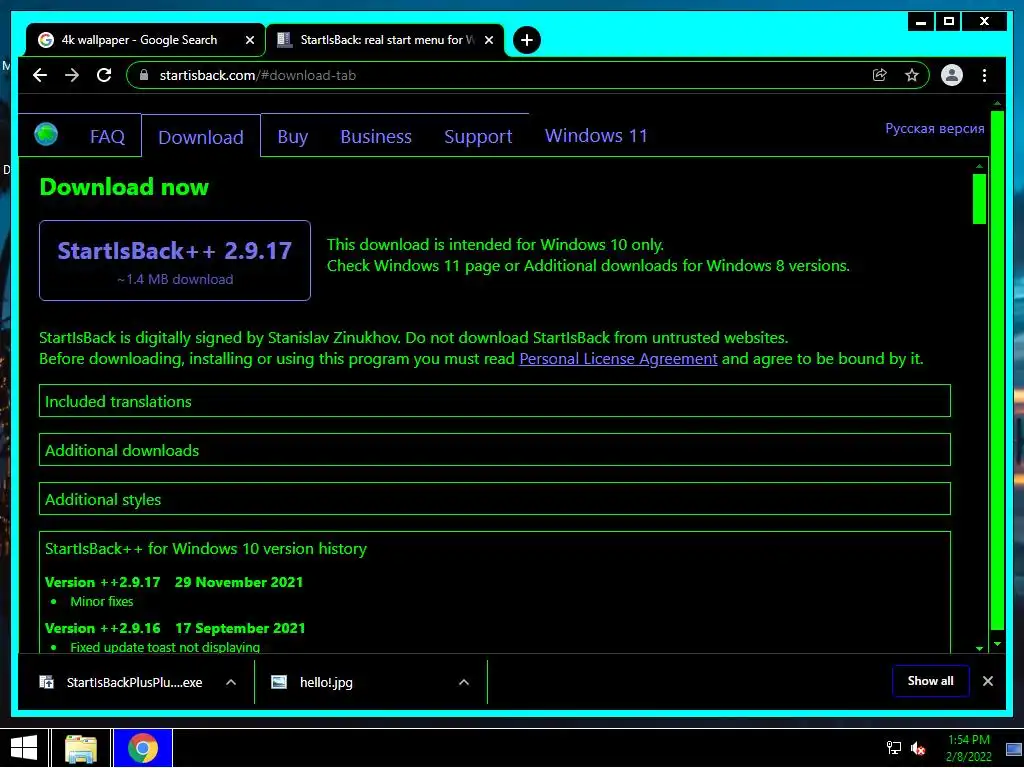
Task: Click the Download now heading
Action: (x=124, y=187)
